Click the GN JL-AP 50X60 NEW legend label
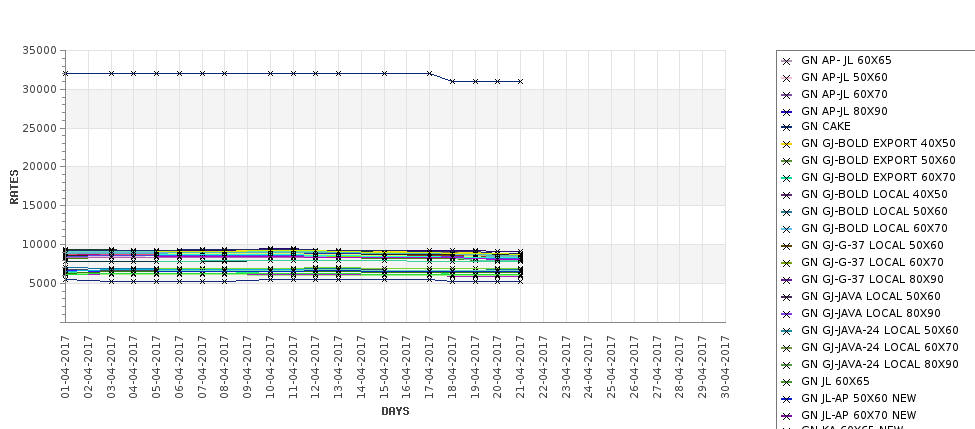 tap(858, 399)
